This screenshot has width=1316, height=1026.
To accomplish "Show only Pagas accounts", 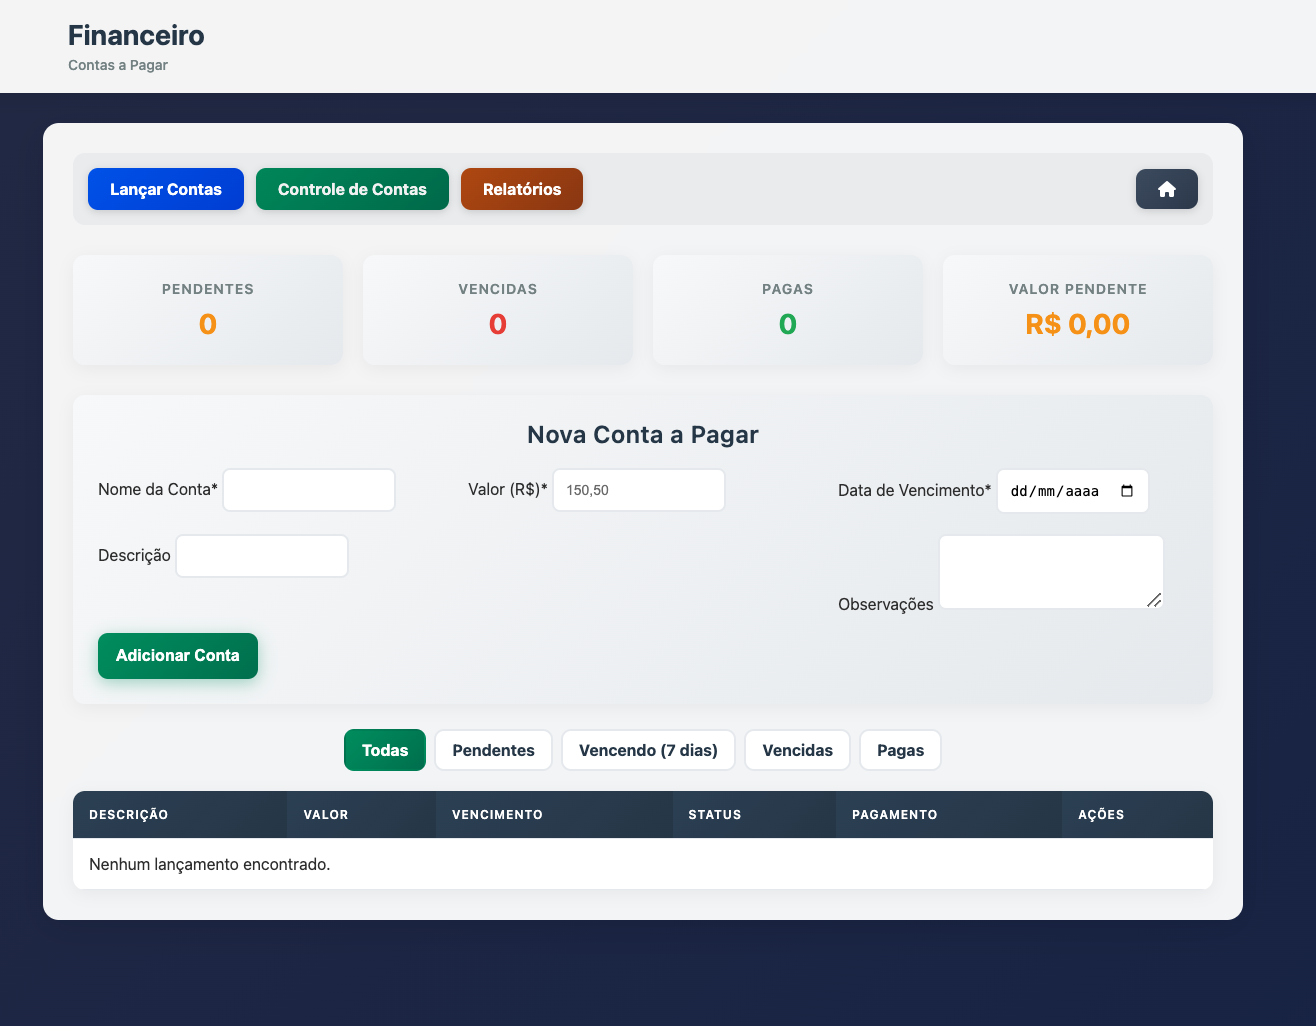I will point(900,750).
